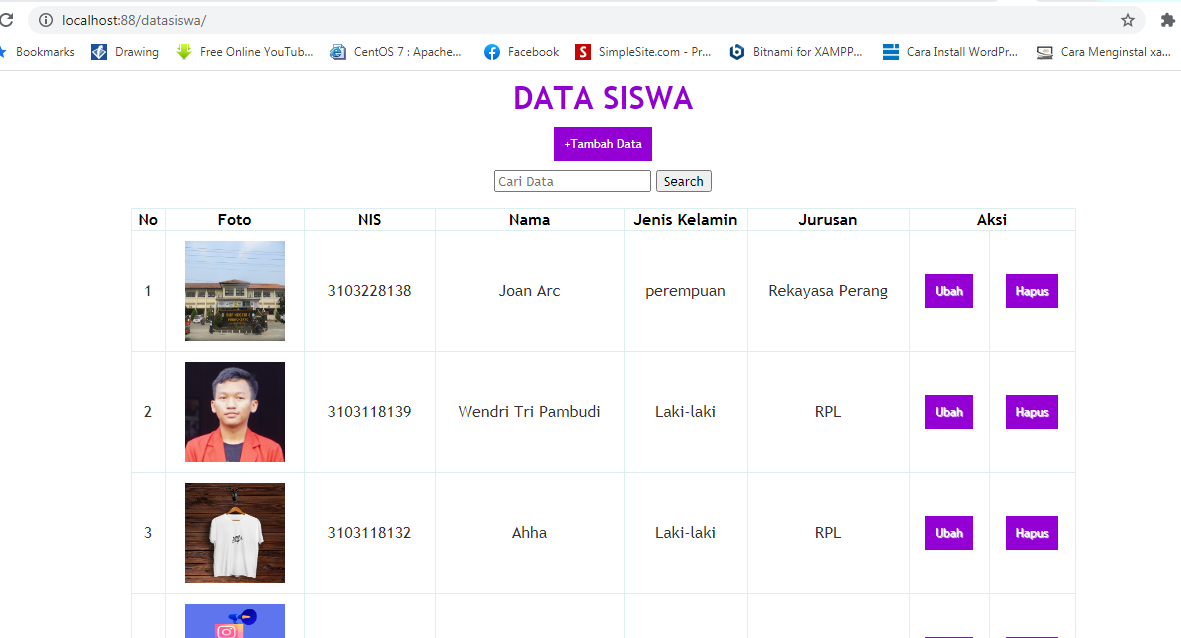Click the No column header
Image resolution: width=1181 pixels, height=638 pixels.
click(x=148, y=220)
